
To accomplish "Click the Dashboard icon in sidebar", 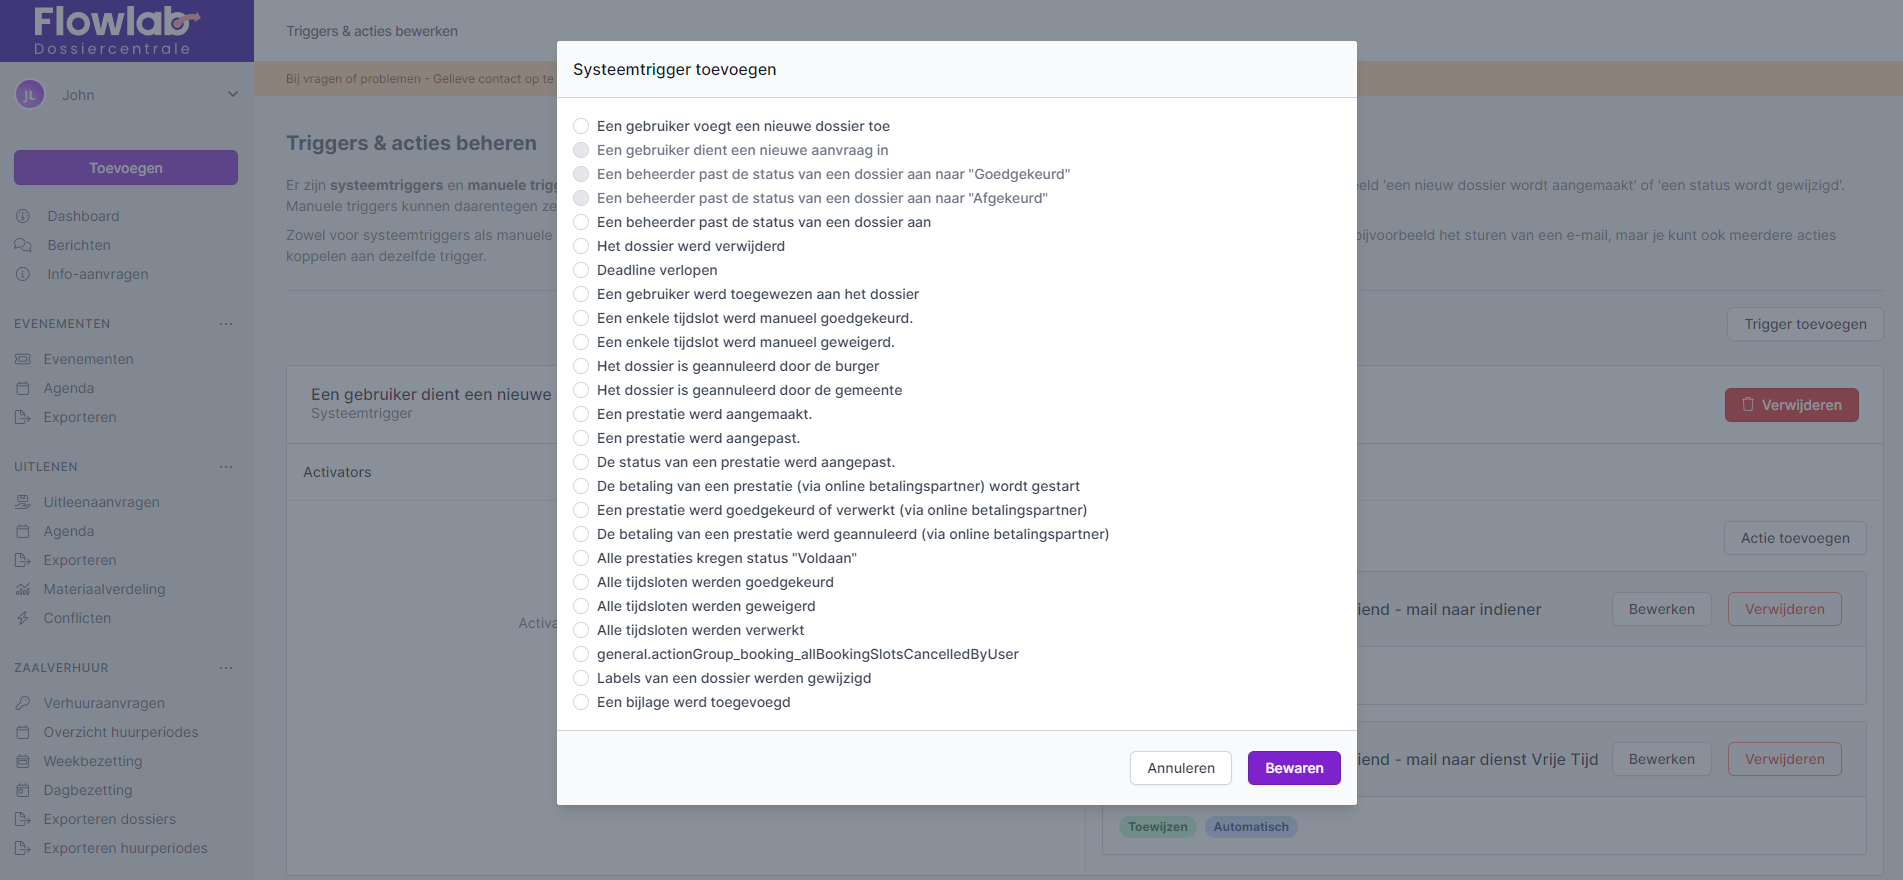I will [23, 216].
